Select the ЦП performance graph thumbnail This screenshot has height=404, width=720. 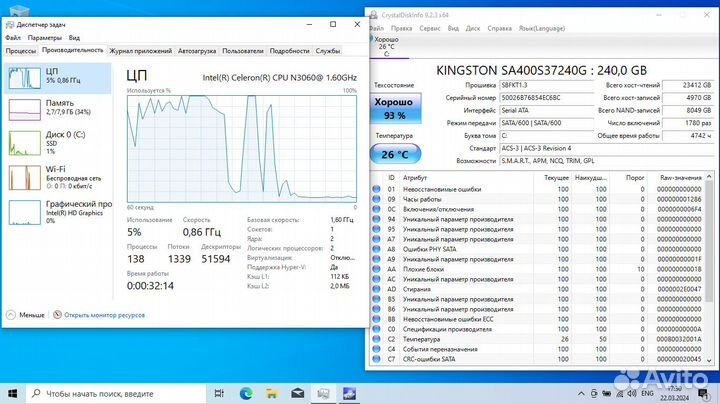tap(24, 78)
